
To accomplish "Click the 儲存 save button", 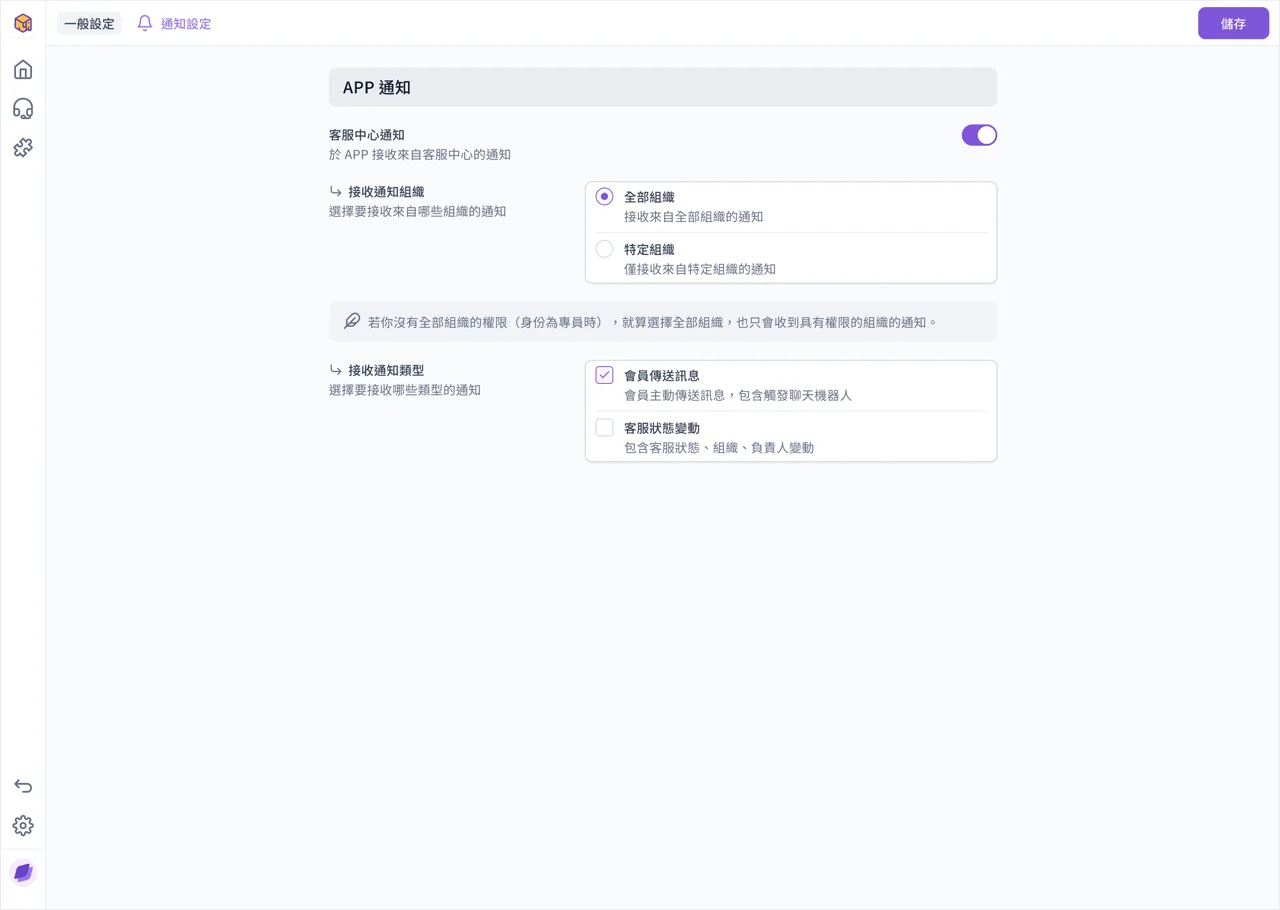I will [x=1233, y=23].
